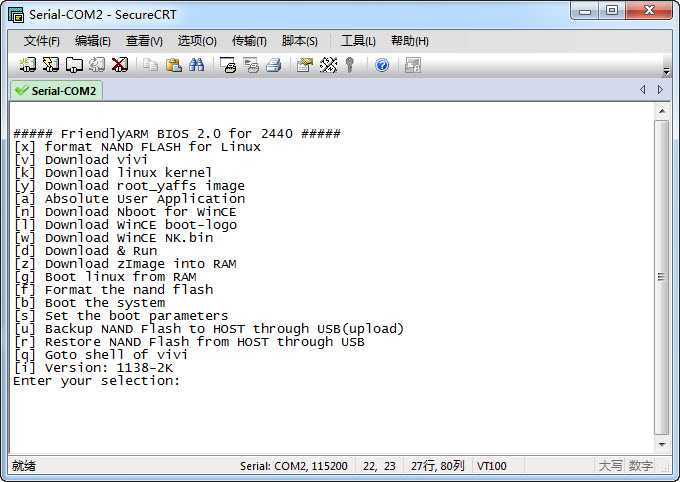Image resolution: width=680 pixels, height=482 pixels.
Task: Click the line '[z] Download zImage into RAM'
Action: [x=125, y=264]
